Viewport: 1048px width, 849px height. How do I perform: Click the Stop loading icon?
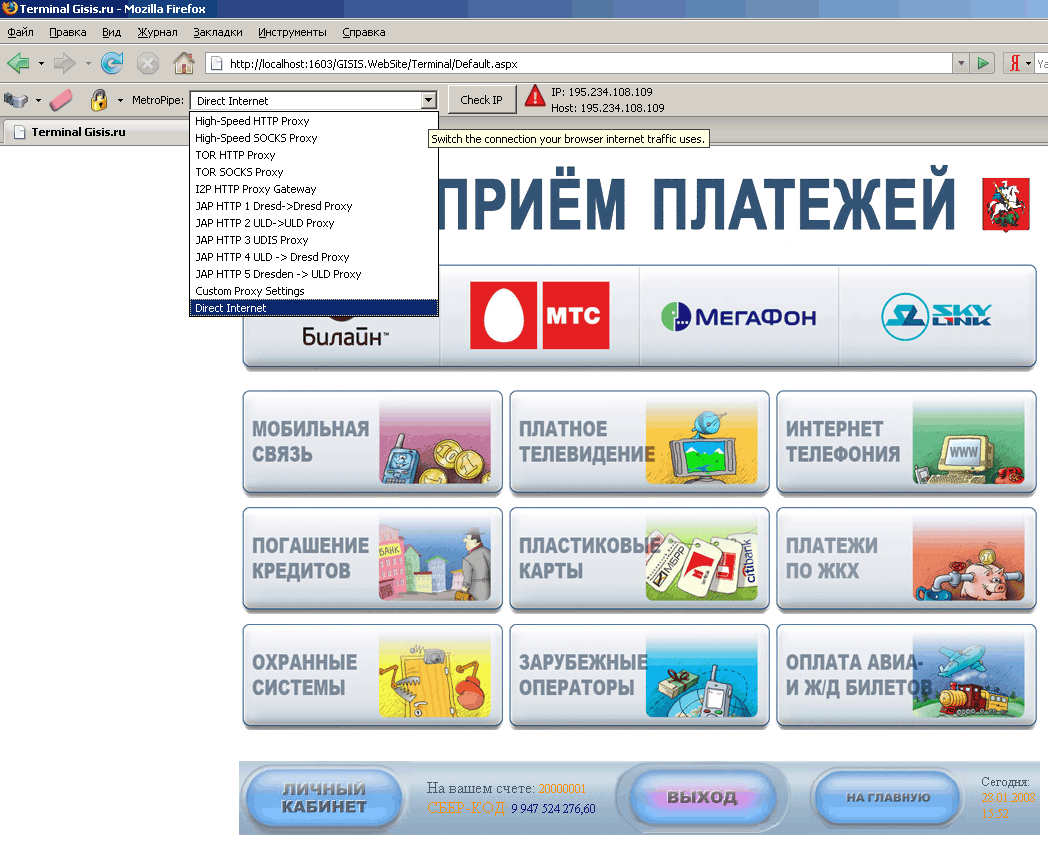pos(148,64)
